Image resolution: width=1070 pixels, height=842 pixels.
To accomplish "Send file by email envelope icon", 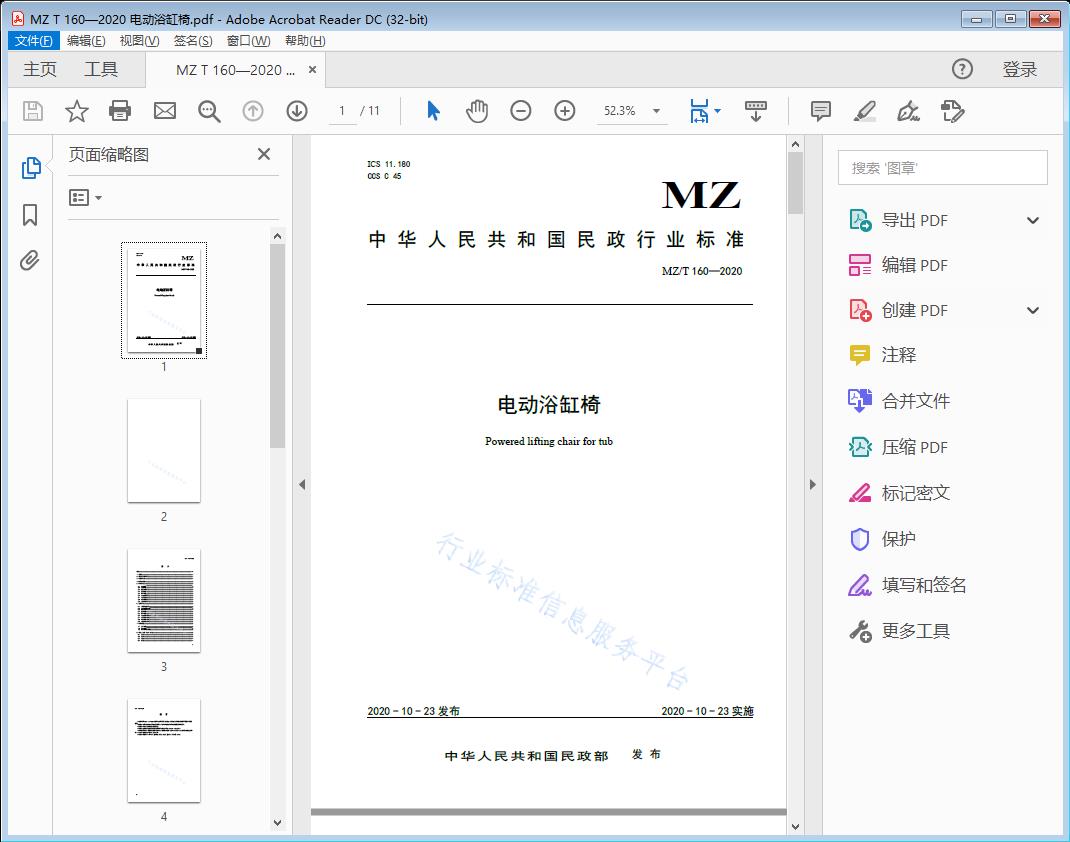I will (x=165, y=111).
